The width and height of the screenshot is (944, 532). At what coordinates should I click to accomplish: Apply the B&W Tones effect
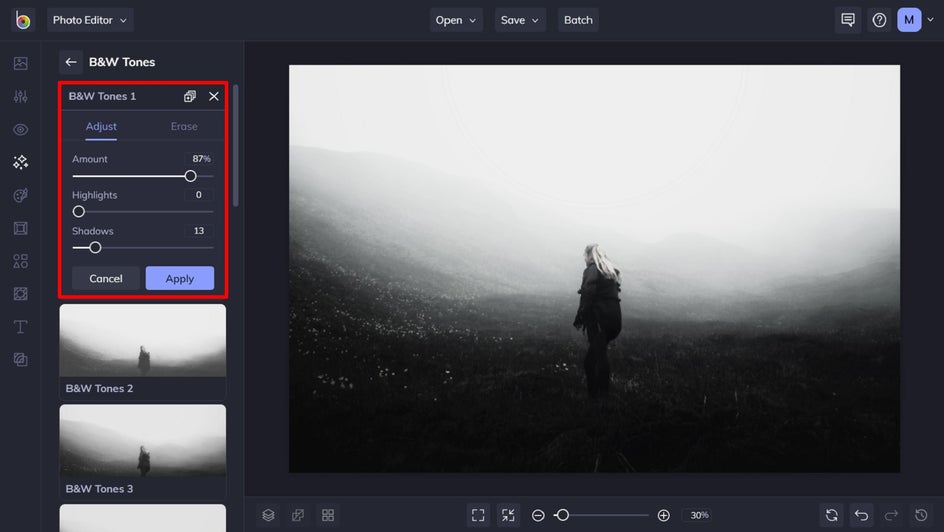(x=180, y=278)
